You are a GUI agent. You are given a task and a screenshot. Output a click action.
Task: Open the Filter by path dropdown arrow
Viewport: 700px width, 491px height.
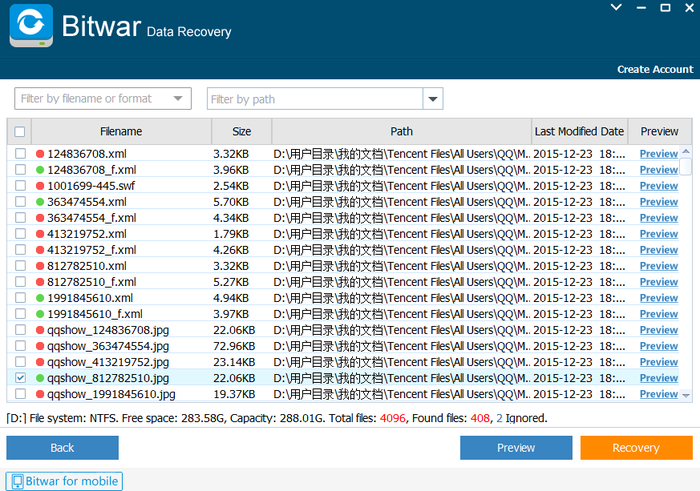click(x=433, y=99)
